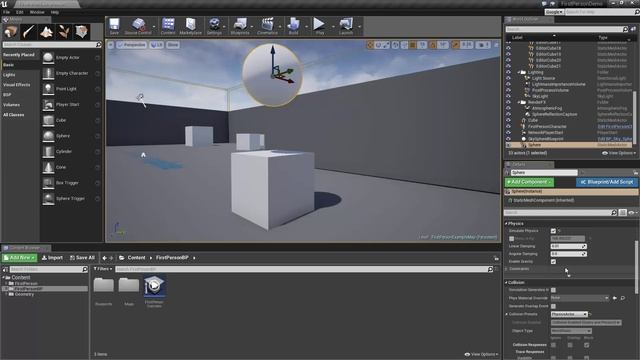
Task: Open the Help menu
Action: tap(54, 12)
